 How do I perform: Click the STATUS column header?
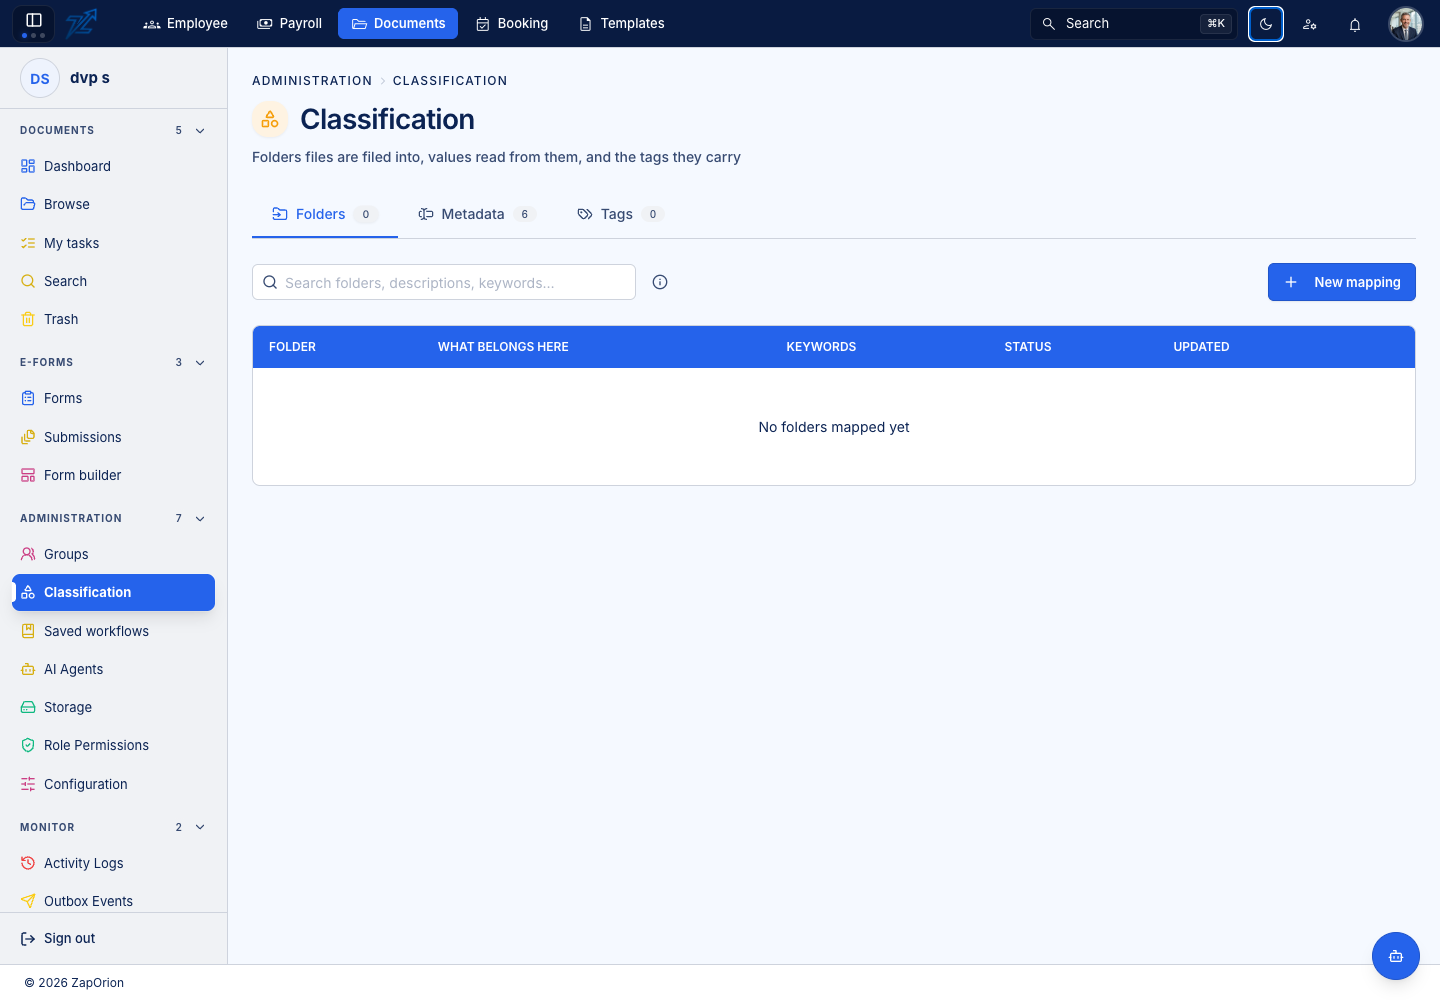[x=1028, y=347]
